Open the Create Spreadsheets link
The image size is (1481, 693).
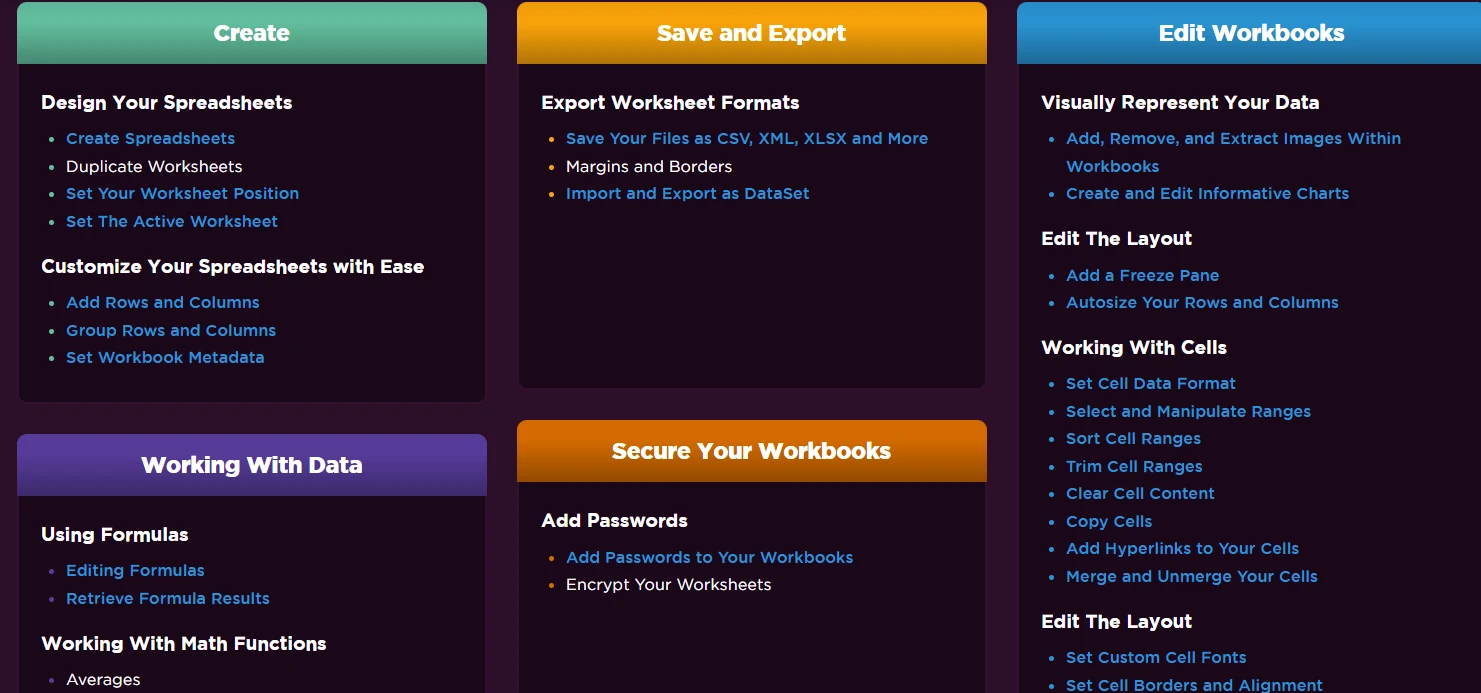[150, 139]
